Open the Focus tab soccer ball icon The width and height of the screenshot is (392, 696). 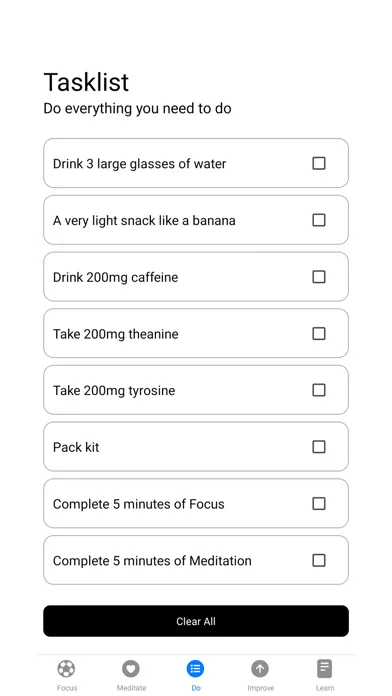point(66,668)
